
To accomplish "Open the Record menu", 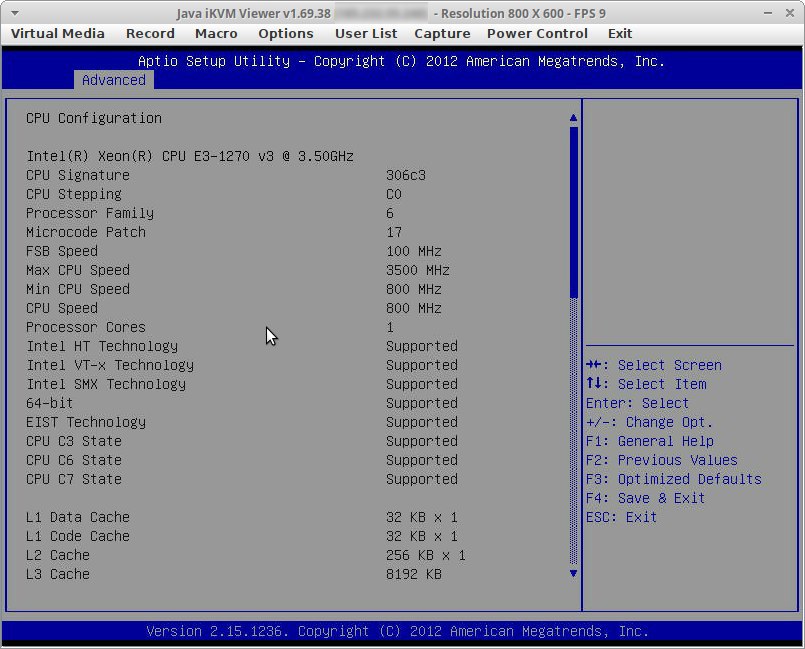I will (x=150, y=33).
